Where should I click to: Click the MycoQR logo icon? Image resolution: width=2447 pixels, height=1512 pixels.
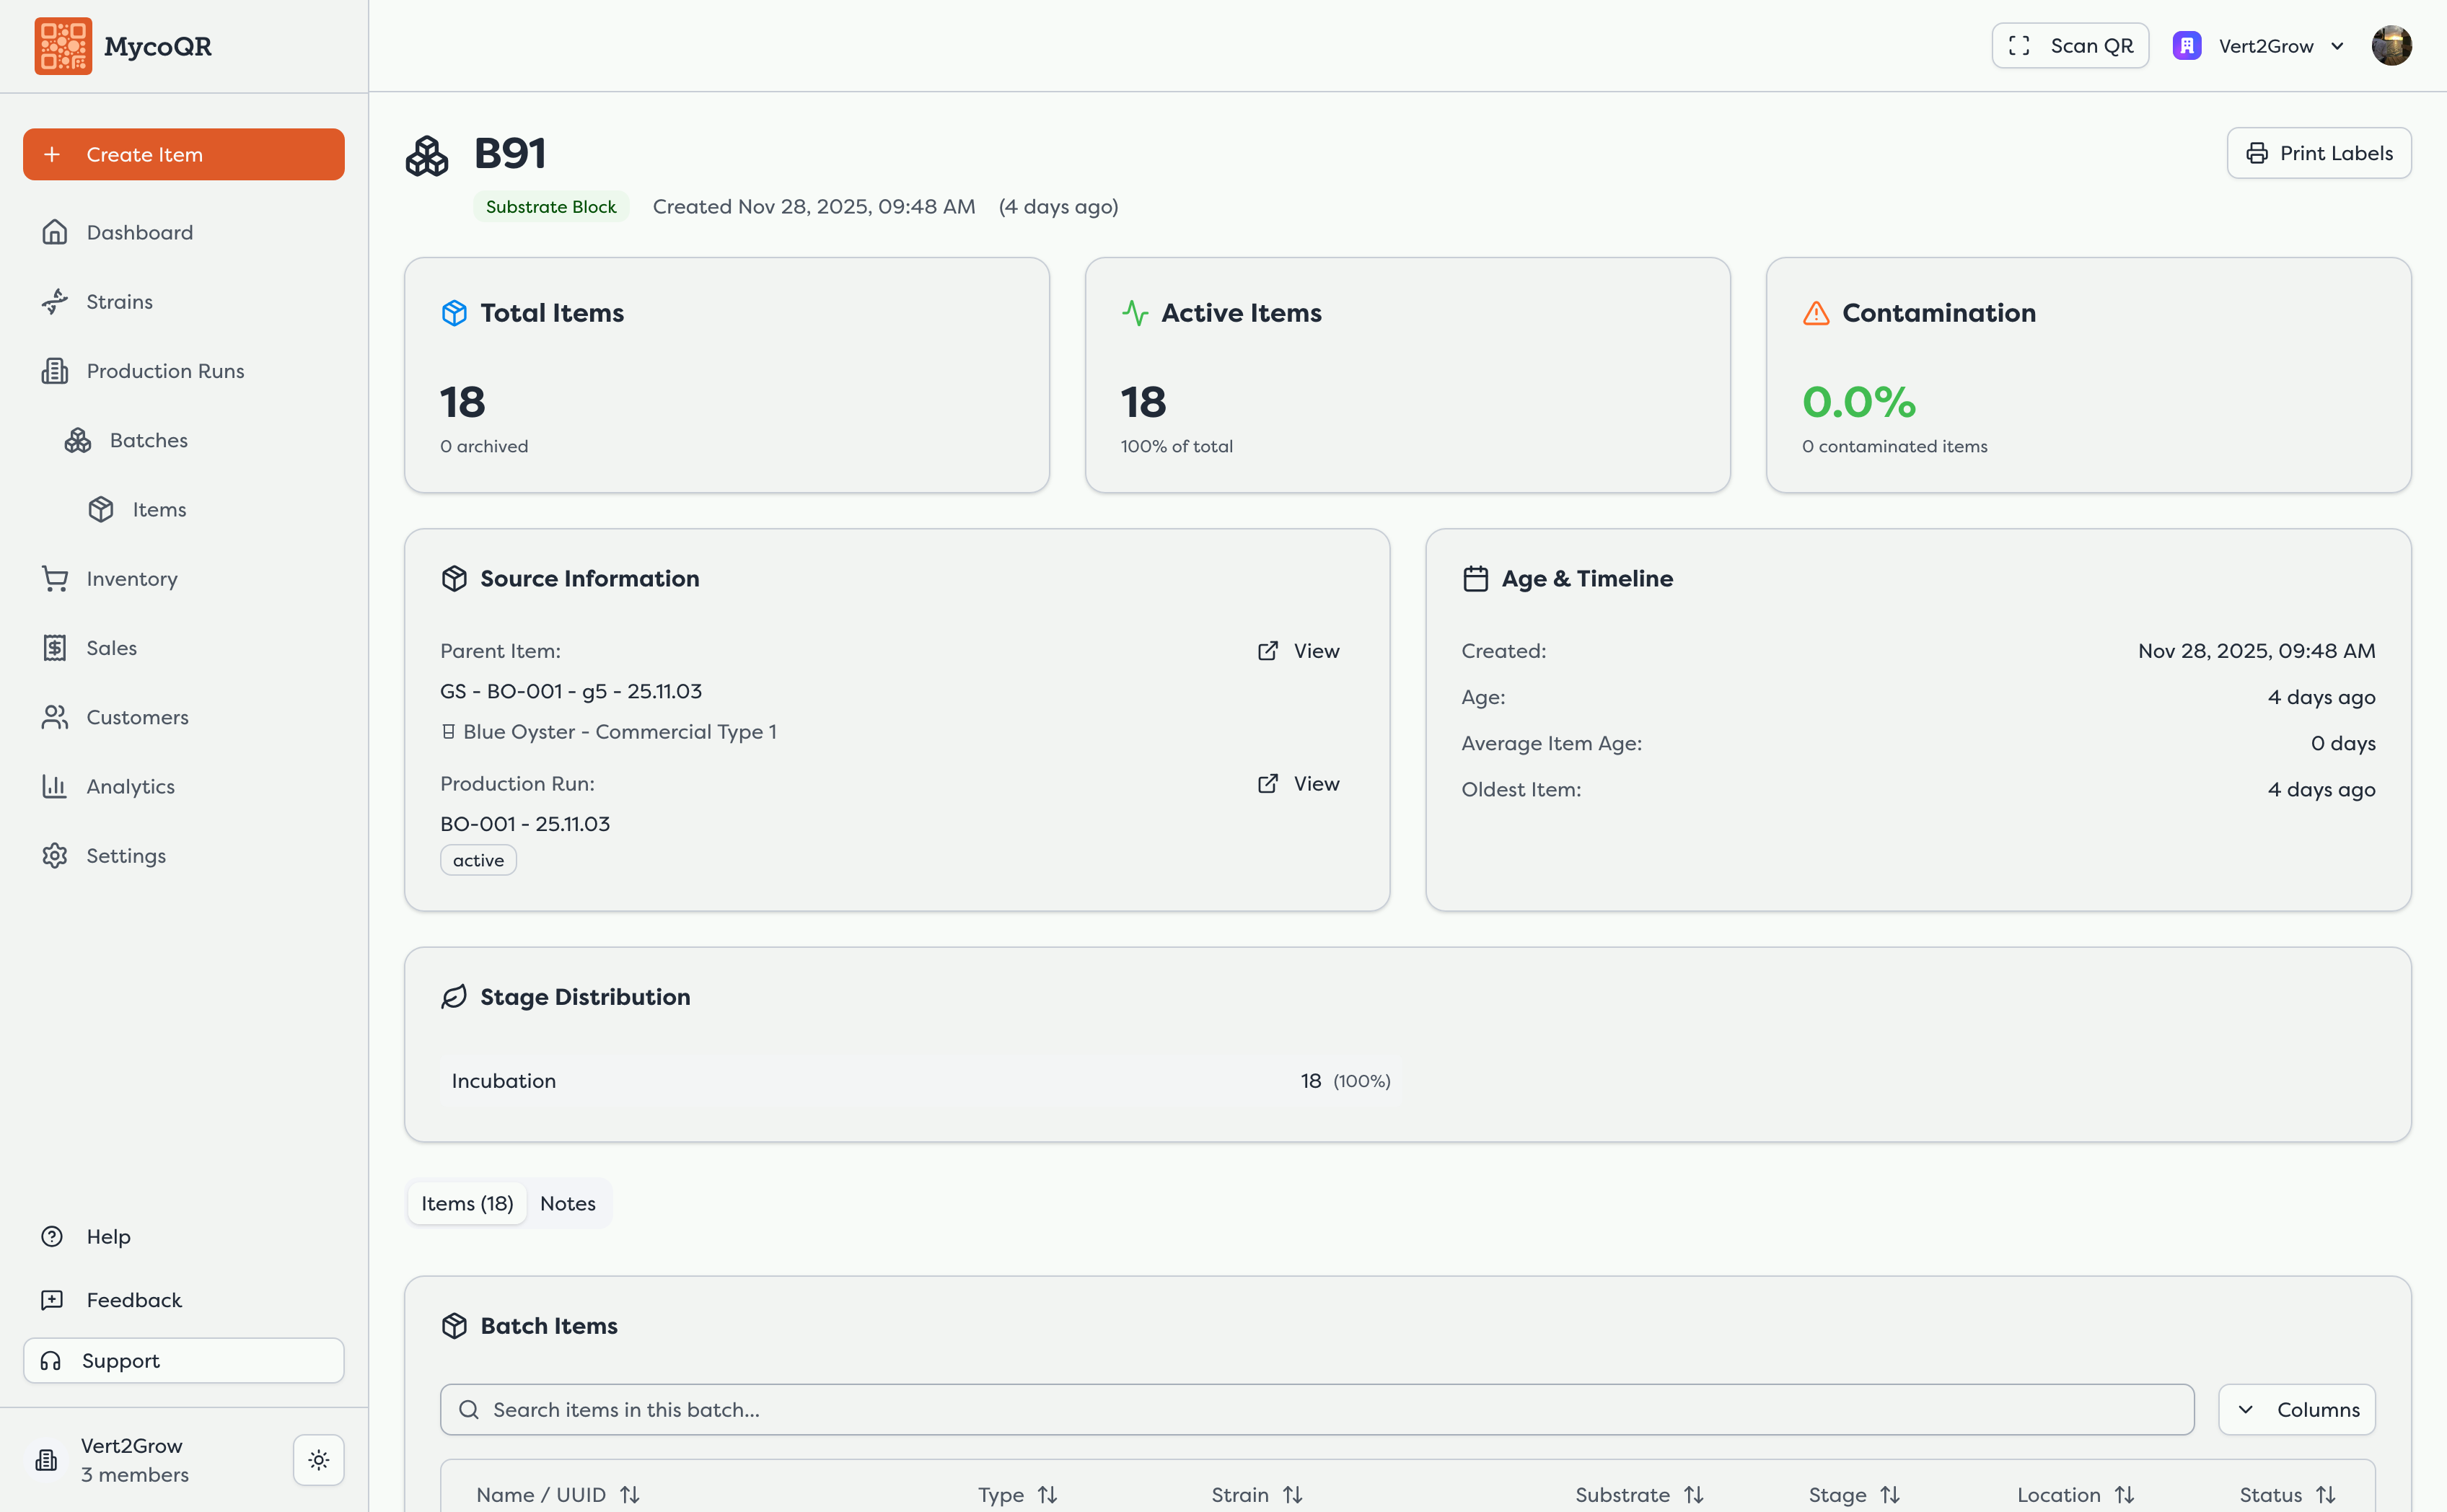63,46
